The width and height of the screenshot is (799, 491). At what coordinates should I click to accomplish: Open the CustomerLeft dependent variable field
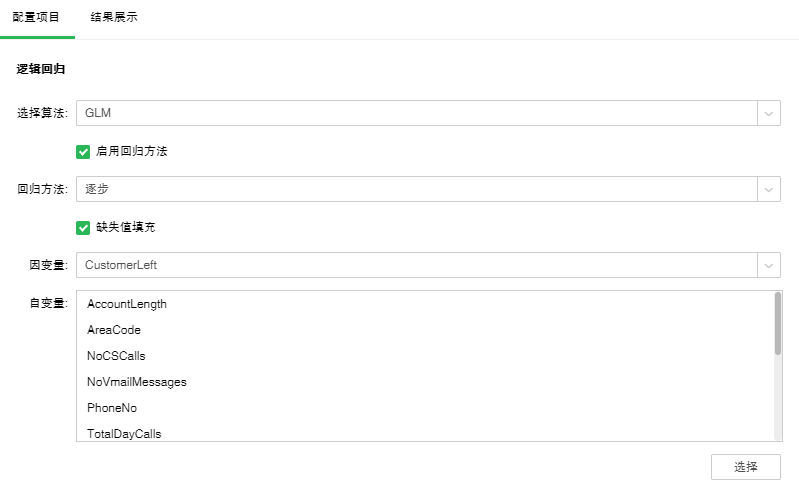pyautogui.click(x=415, y=265)
